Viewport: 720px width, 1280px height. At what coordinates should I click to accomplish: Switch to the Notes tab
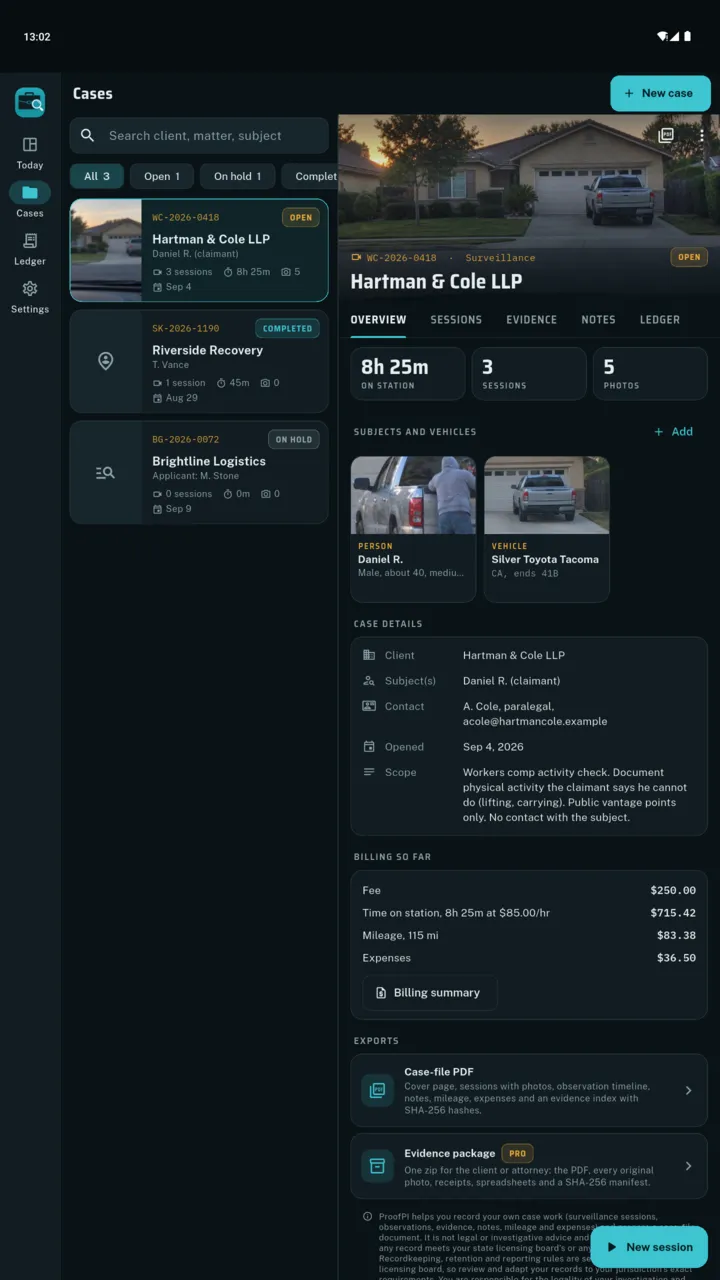coord(598,320)
